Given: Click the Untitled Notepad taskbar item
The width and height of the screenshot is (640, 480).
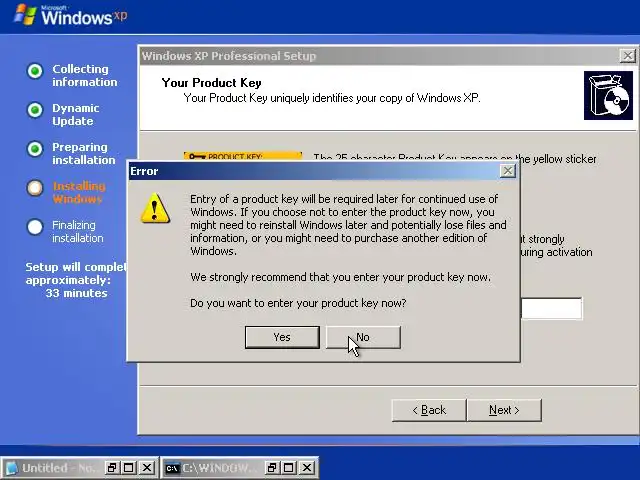Looking at the screenshot, I should click(x=79, y=468).
